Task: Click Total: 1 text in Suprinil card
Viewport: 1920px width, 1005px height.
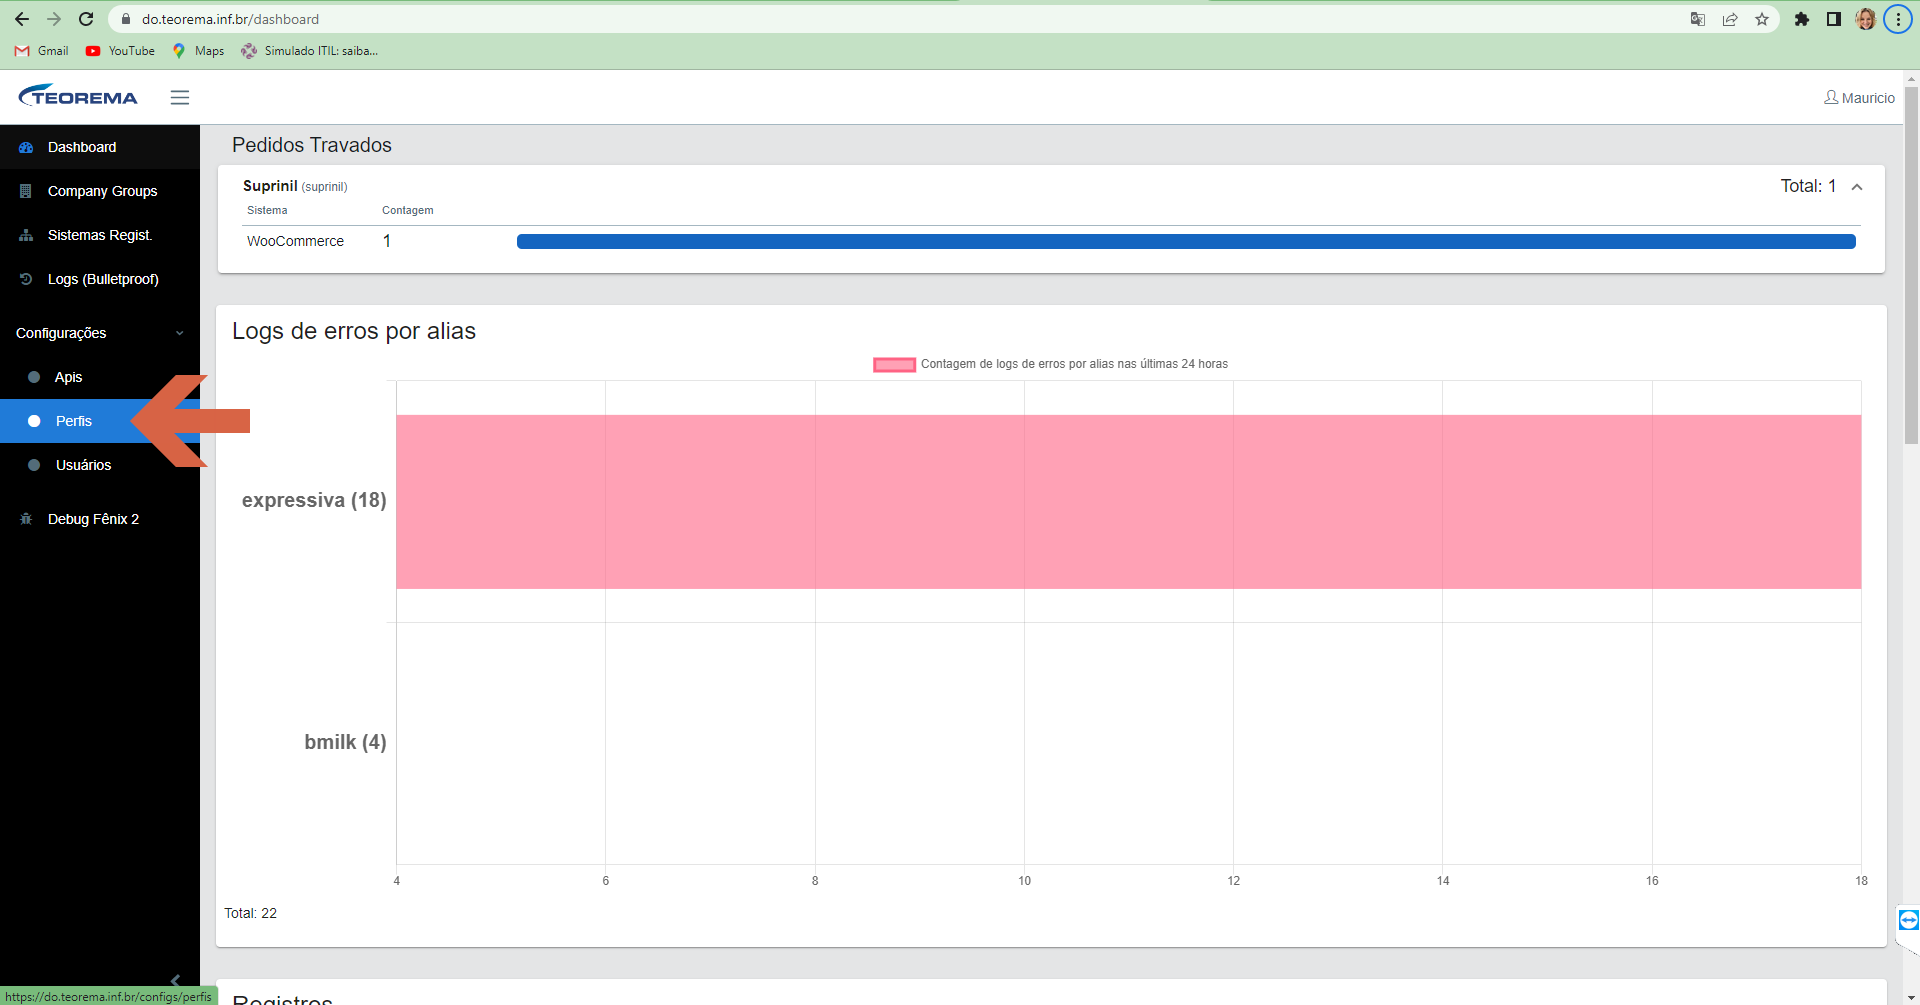Action: click(1808, 186)
